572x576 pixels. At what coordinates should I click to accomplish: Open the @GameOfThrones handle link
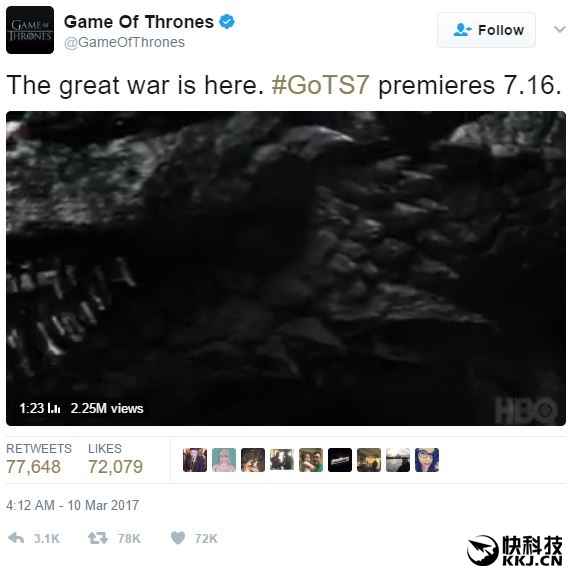coord(124,42)
